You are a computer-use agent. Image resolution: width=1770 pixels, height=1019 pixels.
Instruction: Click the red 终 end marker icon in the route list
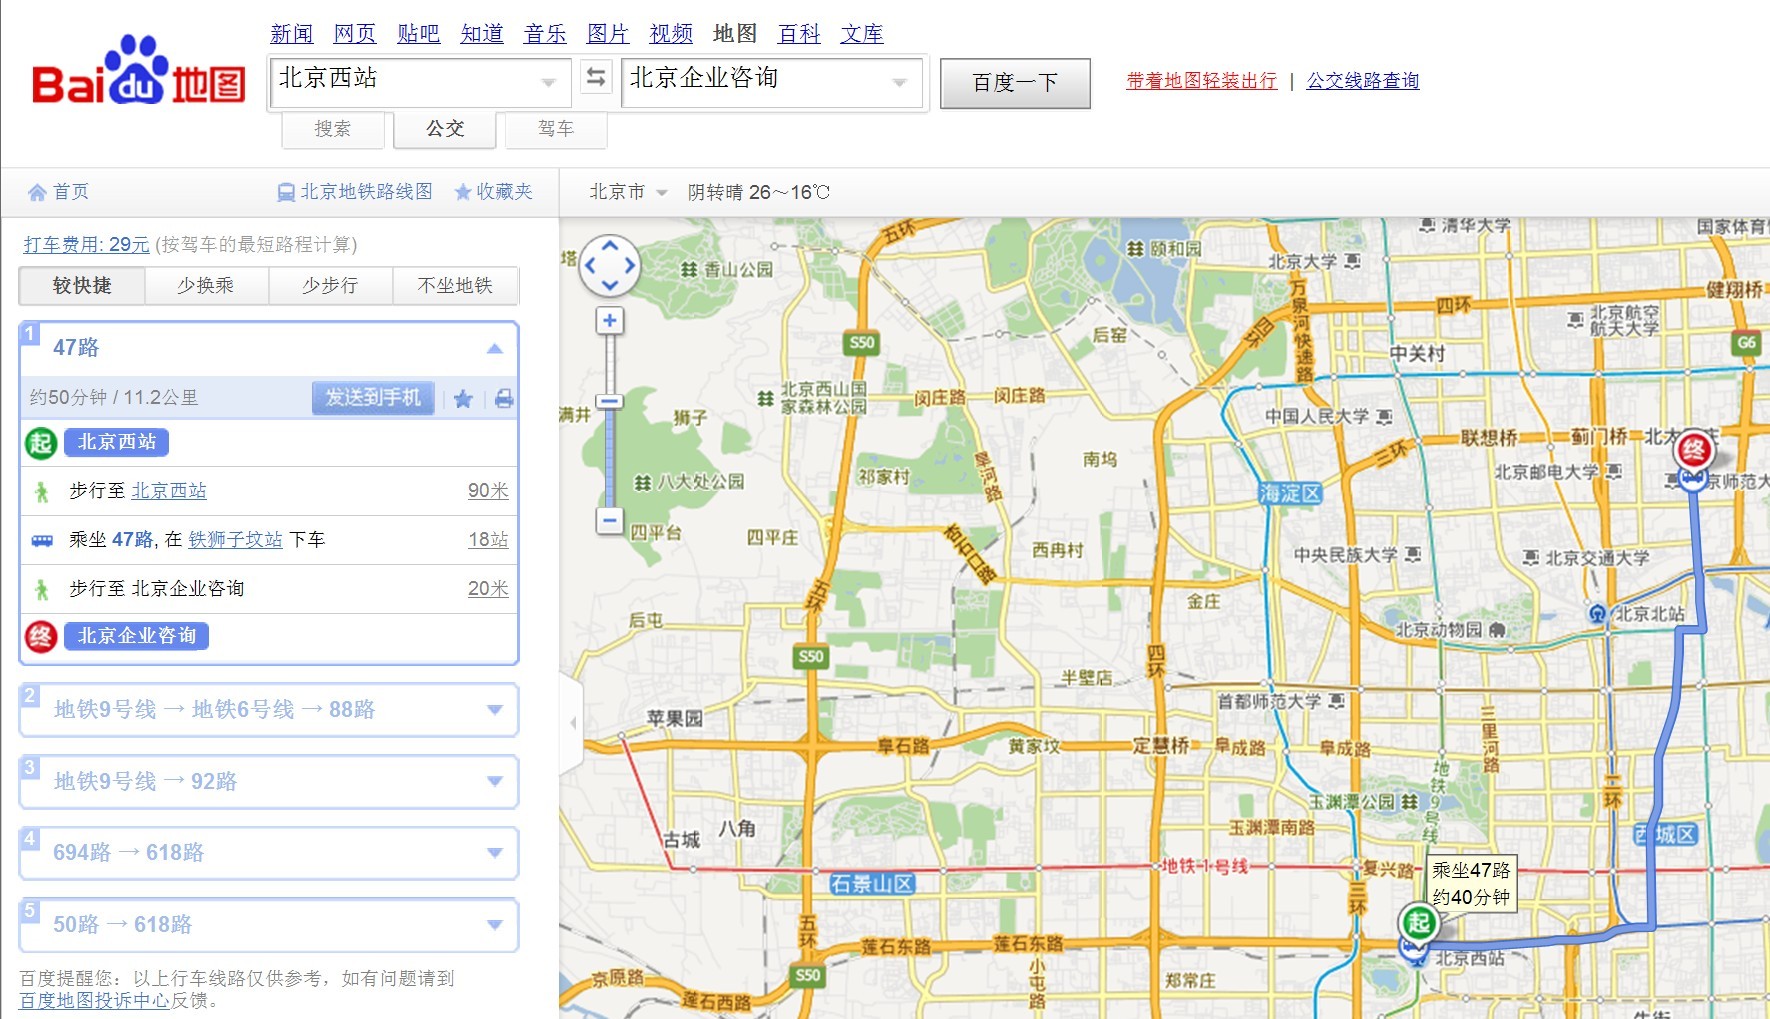coord(40,636)
